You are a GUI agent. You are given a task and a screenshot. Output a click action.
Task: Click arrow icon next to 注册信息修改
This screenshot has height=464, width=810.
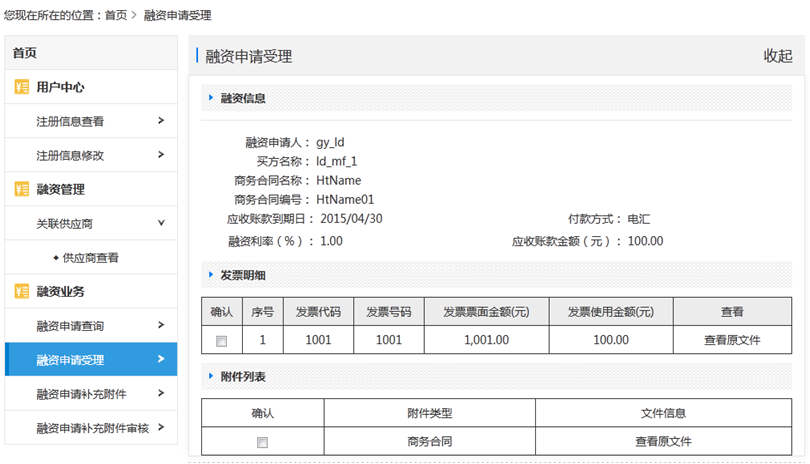(161, 155)
